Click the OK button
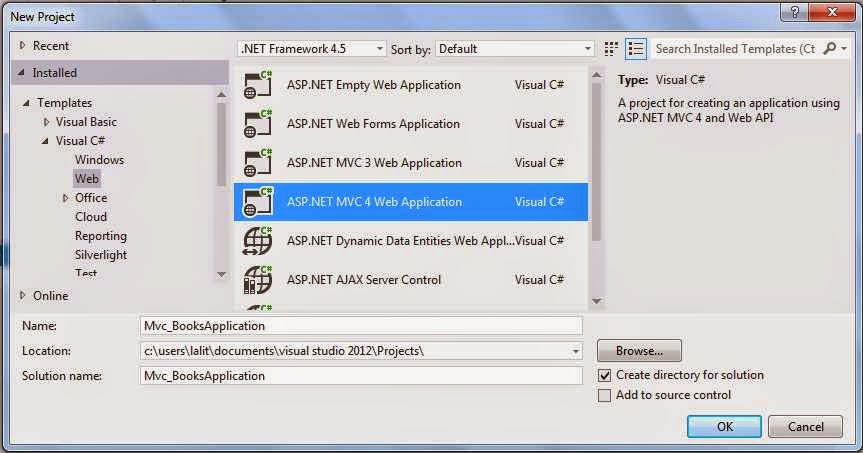The width and height of the screenshot is (863, 453). (724, 427)
